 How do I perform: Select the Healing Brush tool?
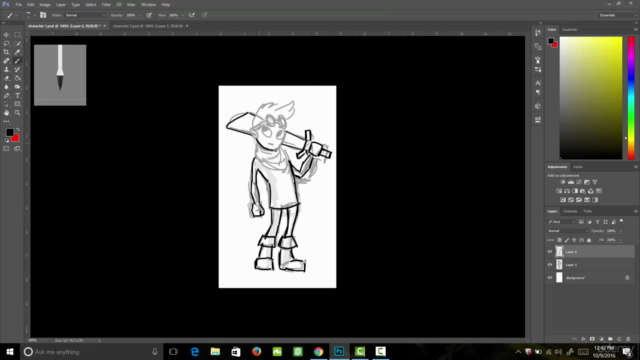[6, 61]
